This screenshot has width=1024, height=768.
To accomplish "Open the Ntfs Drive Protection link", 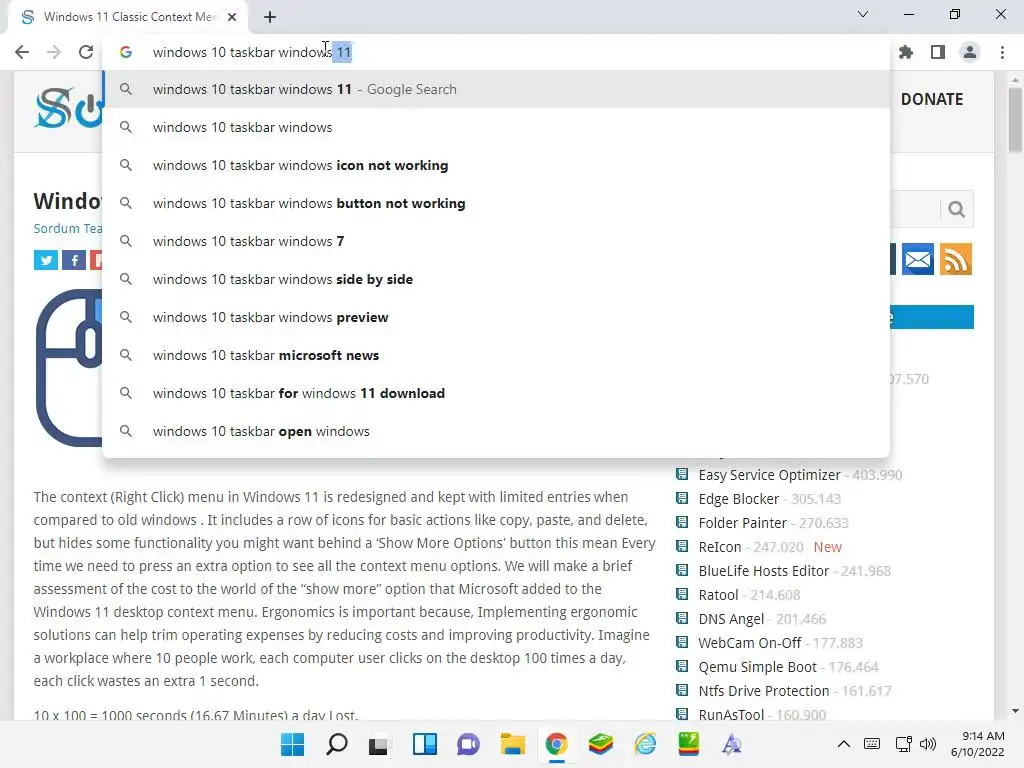I will (x=763, y=691).
